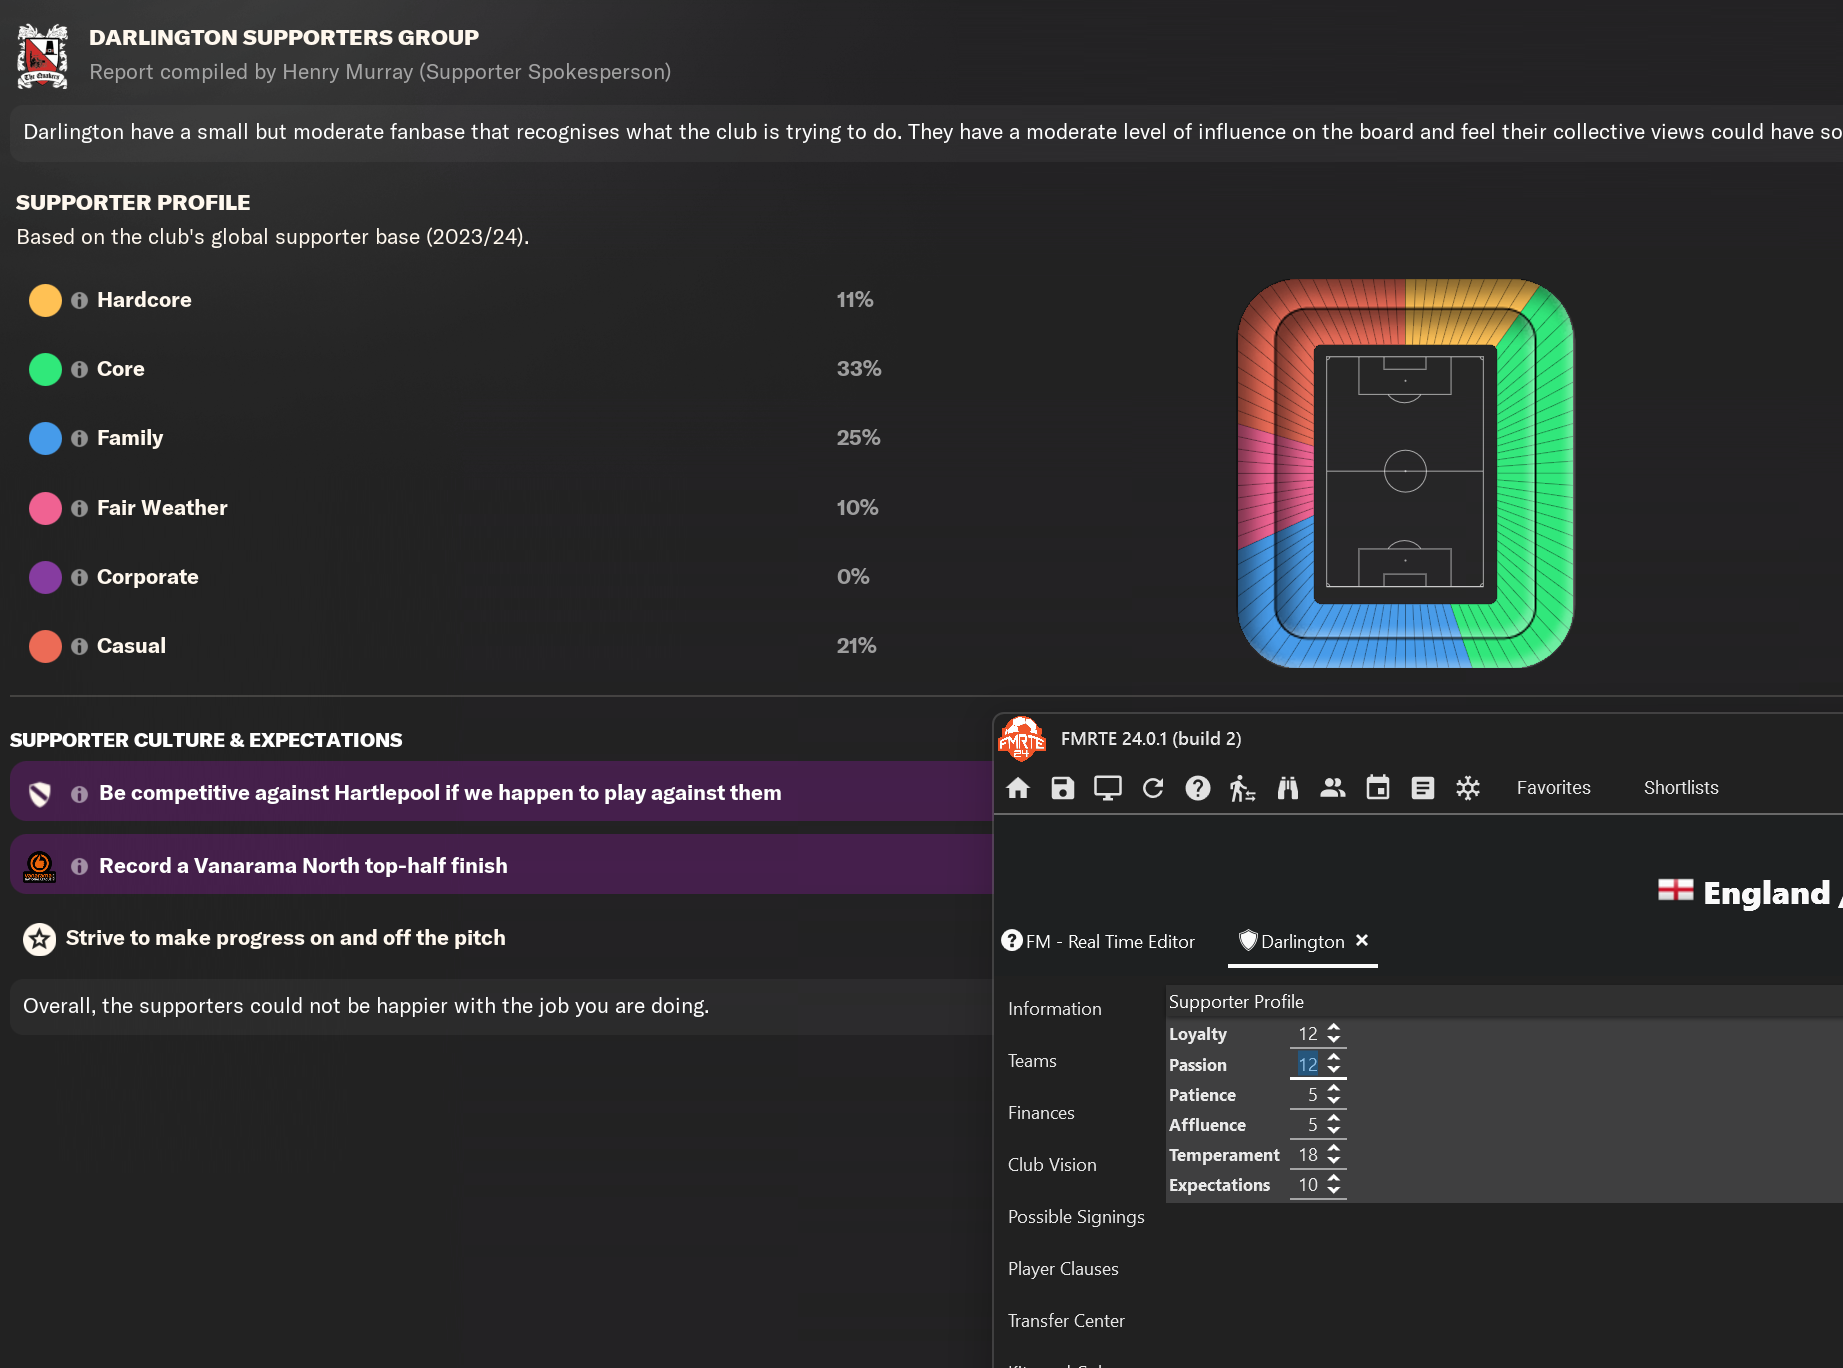Click info icon beside Hartlepool expectation
Image resolution: width=1843 pixels, height=1368 pixels.
(79, 794)
